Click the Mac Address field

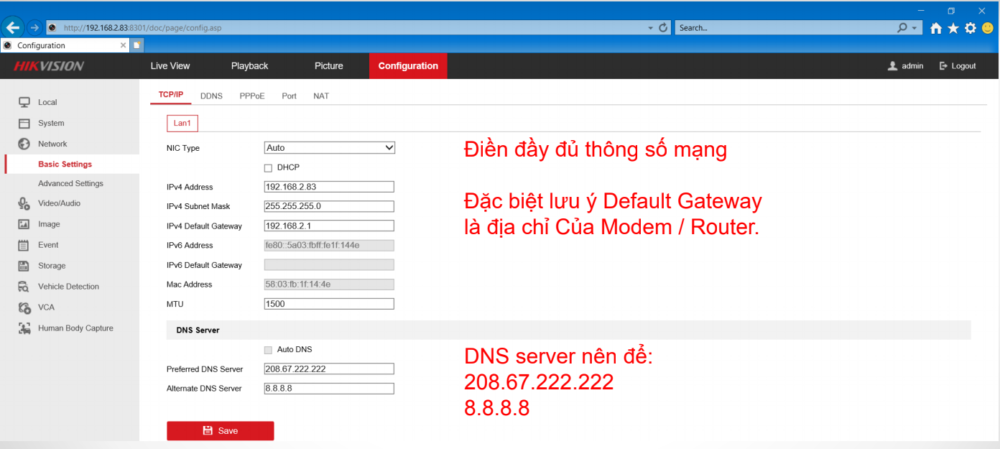(x=329, y=284)
